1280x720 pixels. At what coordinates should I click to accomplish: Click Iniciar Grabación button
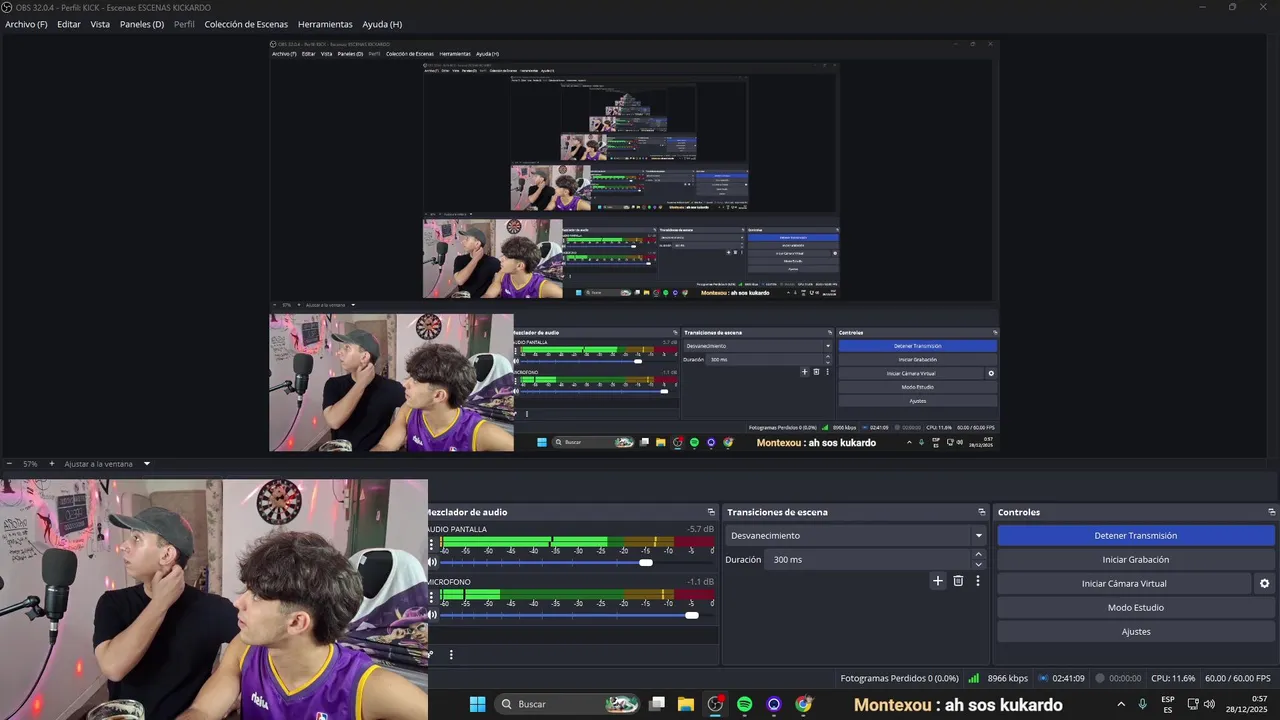click(1136, 560)
